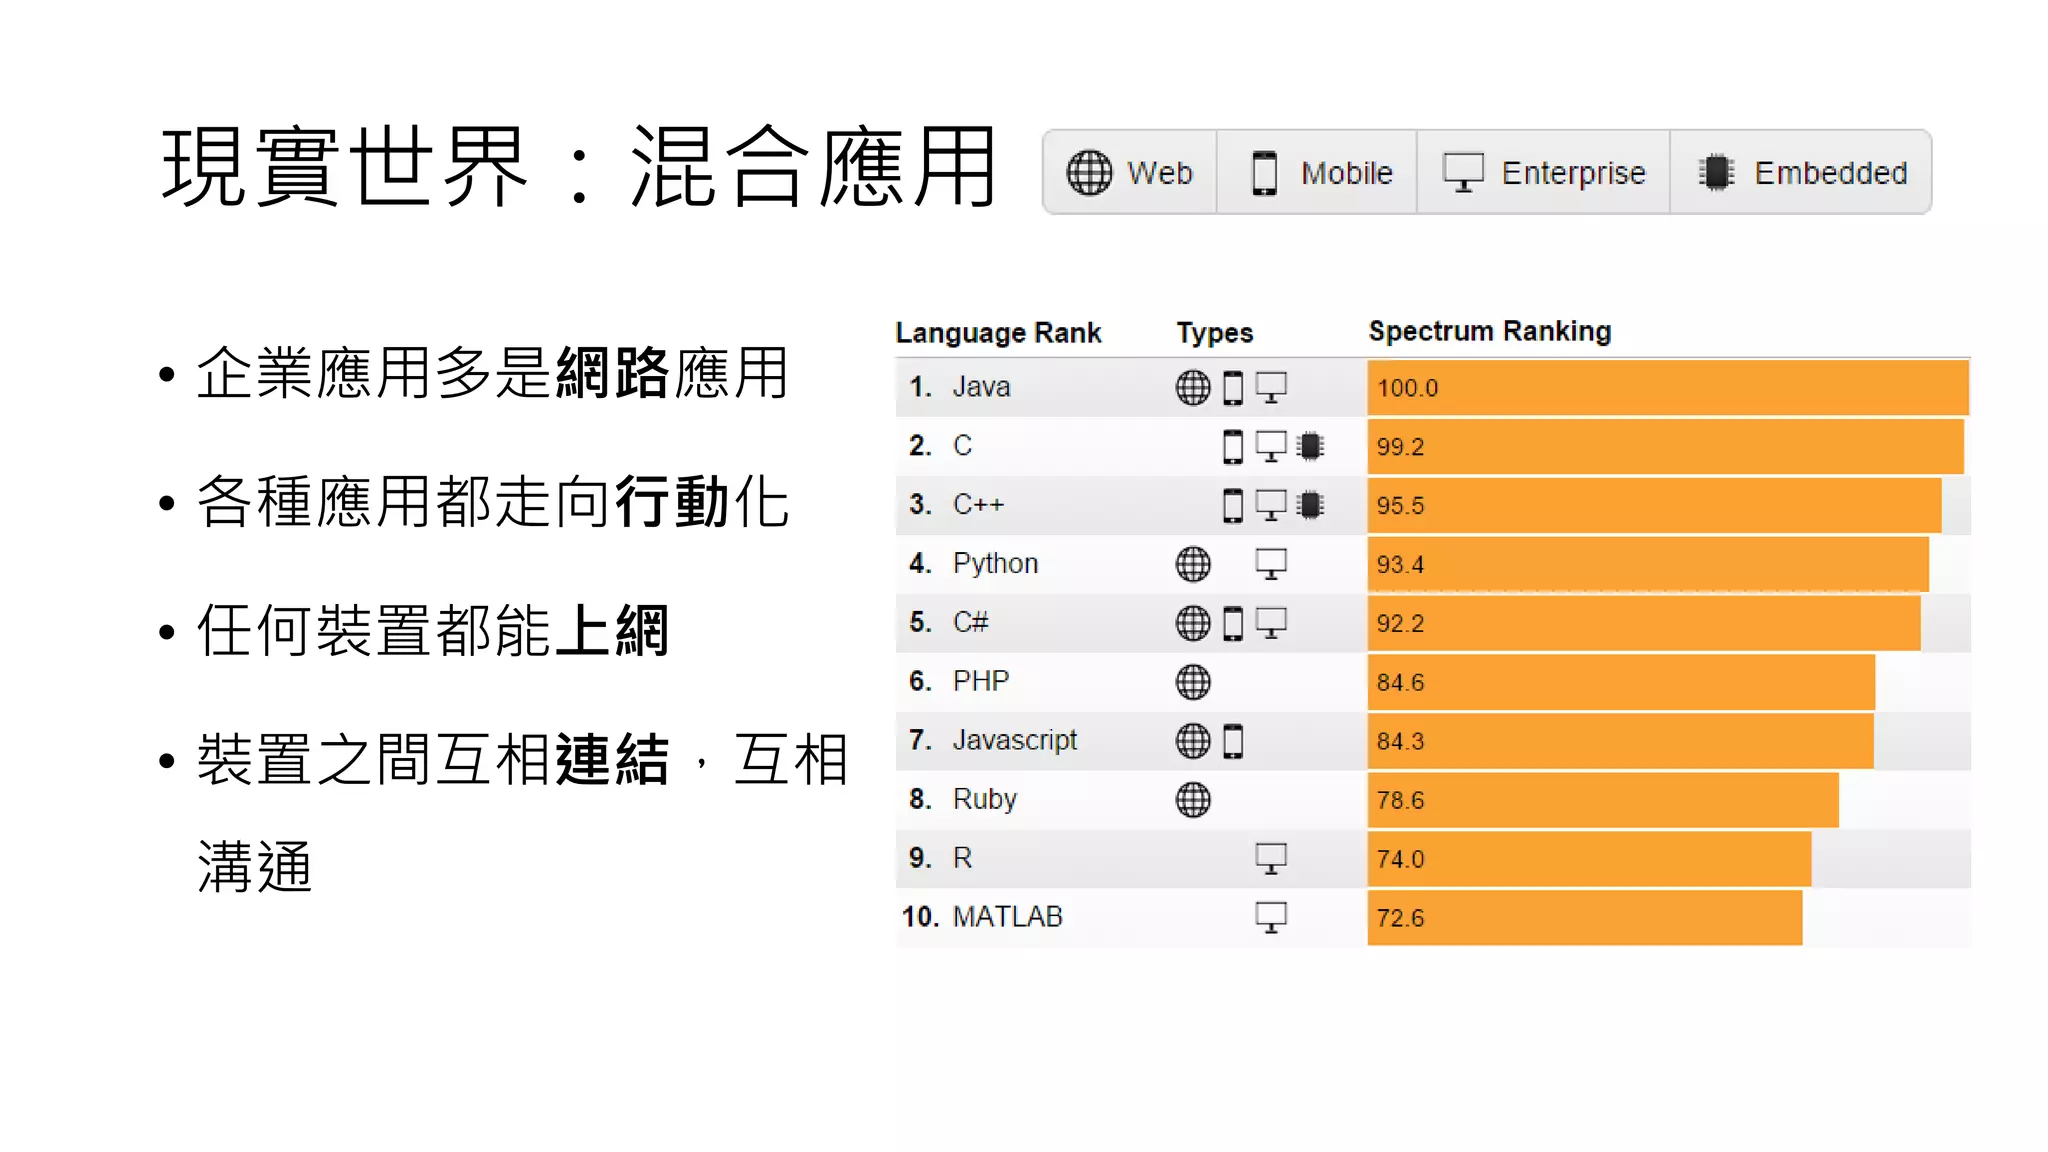The image size is (2048, 1152).
Task: Click the Web globe icon in Python row
Action: point(1192,564)
